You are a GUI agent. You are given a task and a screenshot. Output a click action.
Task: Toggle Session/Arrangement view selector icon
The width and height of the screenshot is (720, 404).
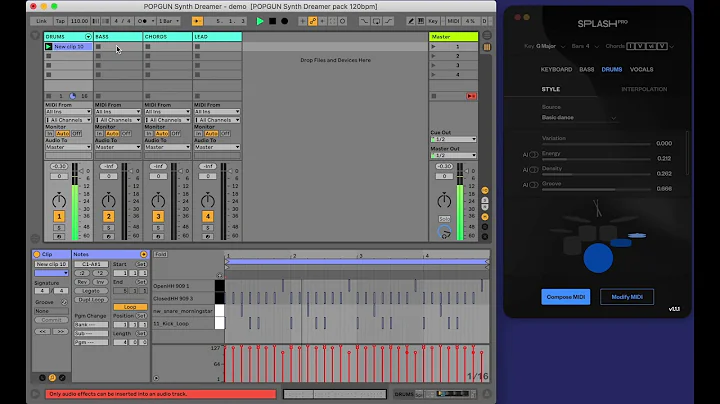(487, 36)
